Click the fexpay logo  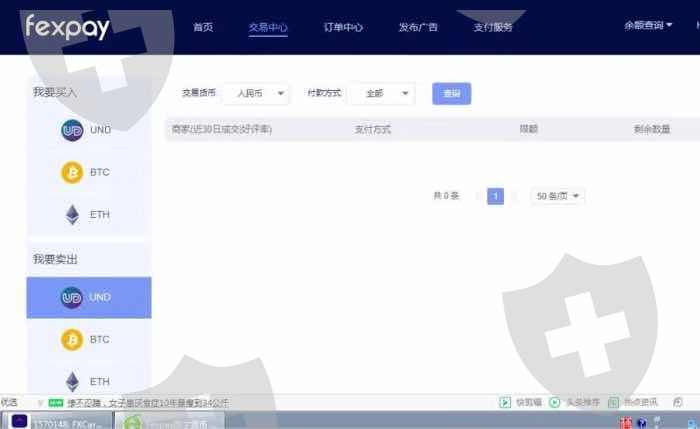67,27
